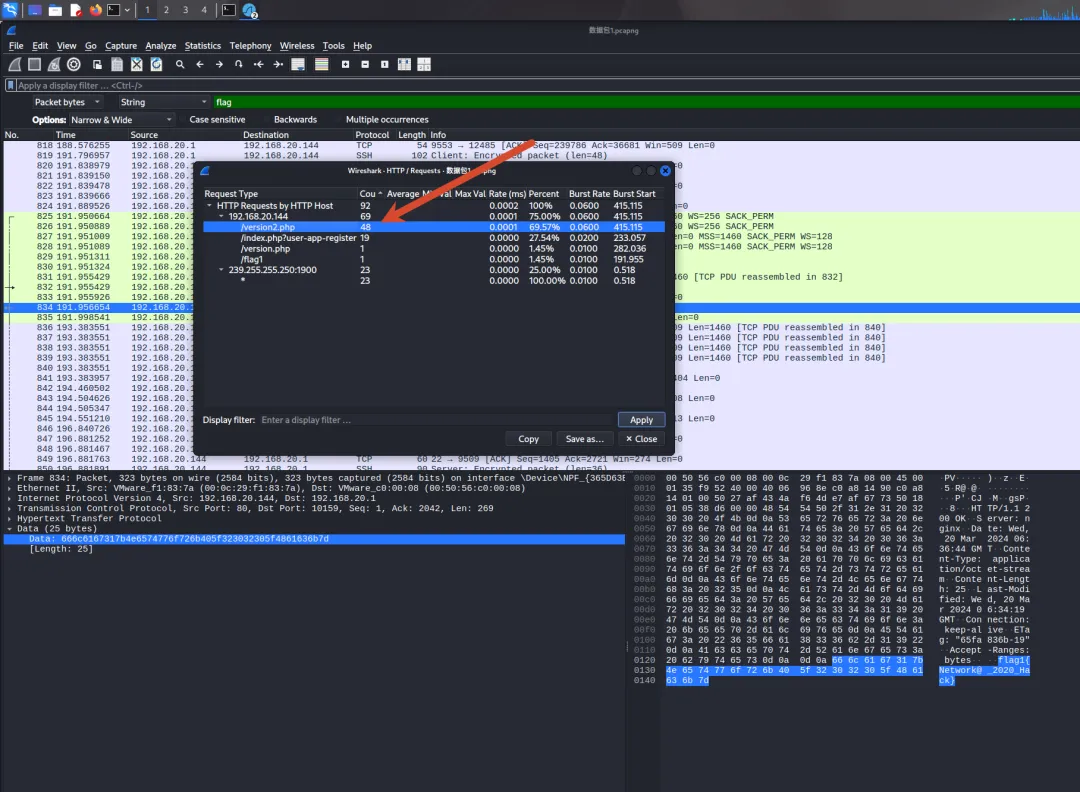Open Kali applications menu dragon icon

(x=10, y=10)
